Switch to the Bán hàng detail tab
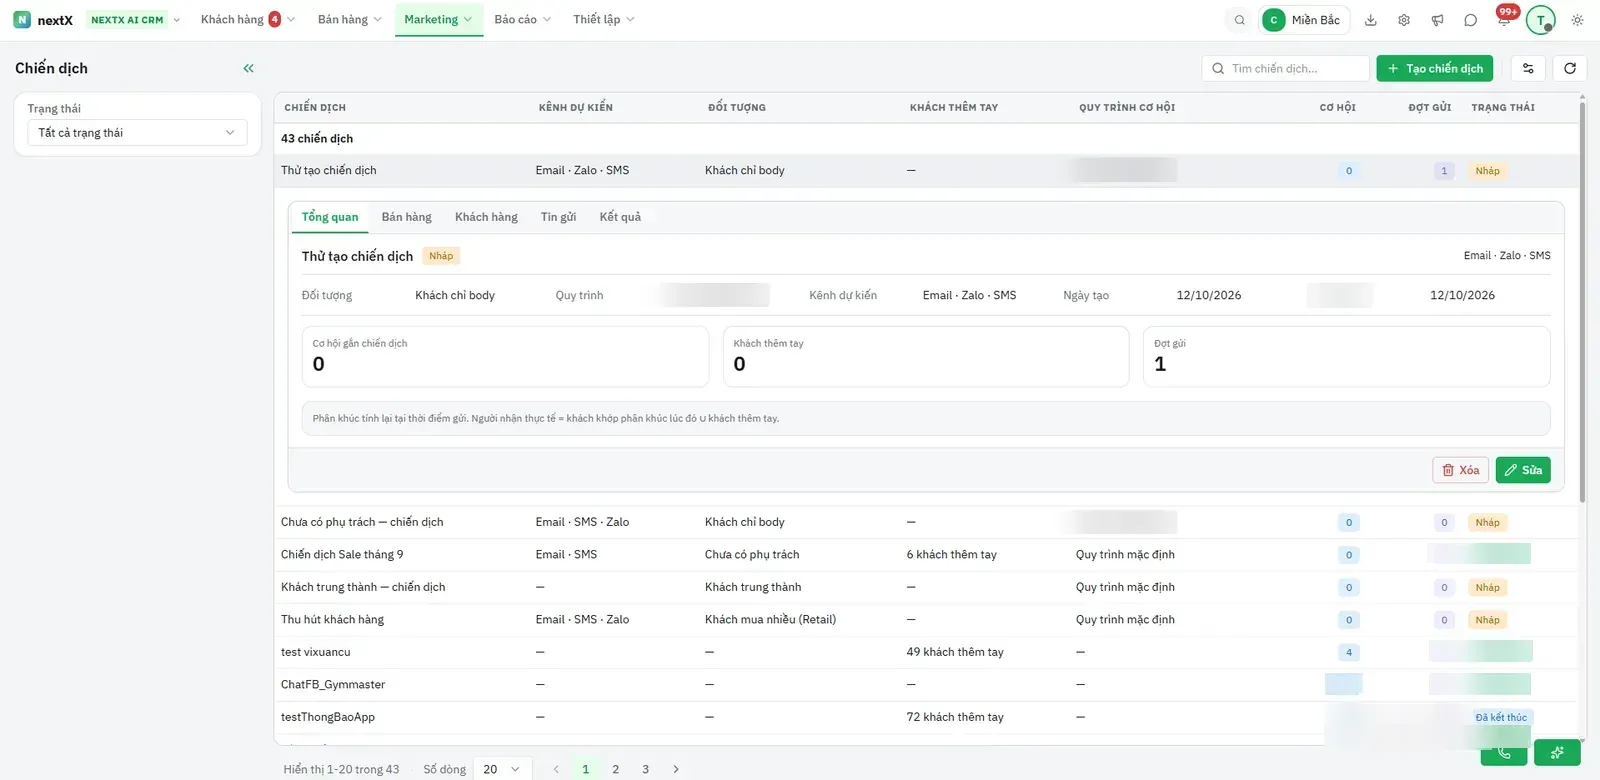 click(x=406, y=217)
